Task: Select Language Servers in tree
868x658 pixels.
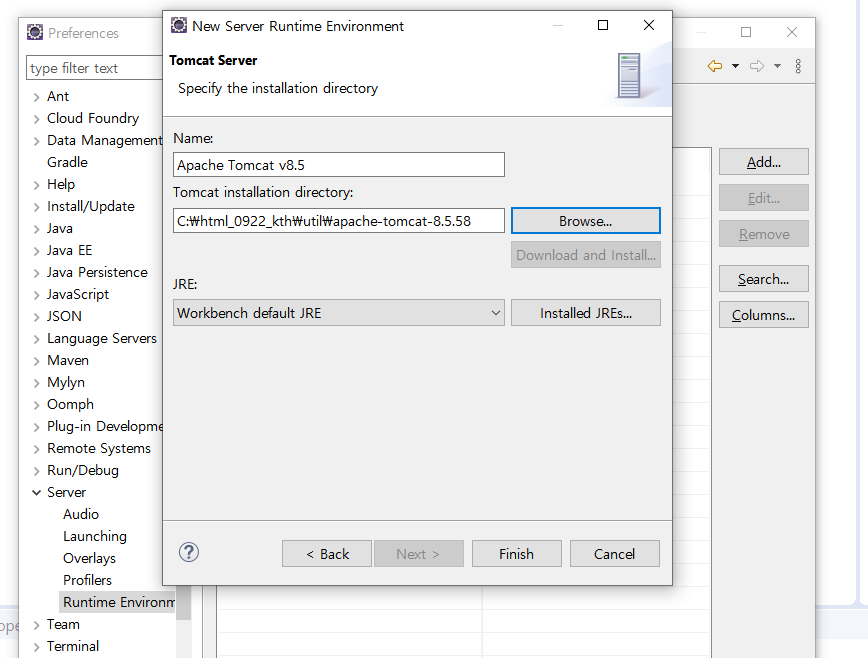Action: 102,338
